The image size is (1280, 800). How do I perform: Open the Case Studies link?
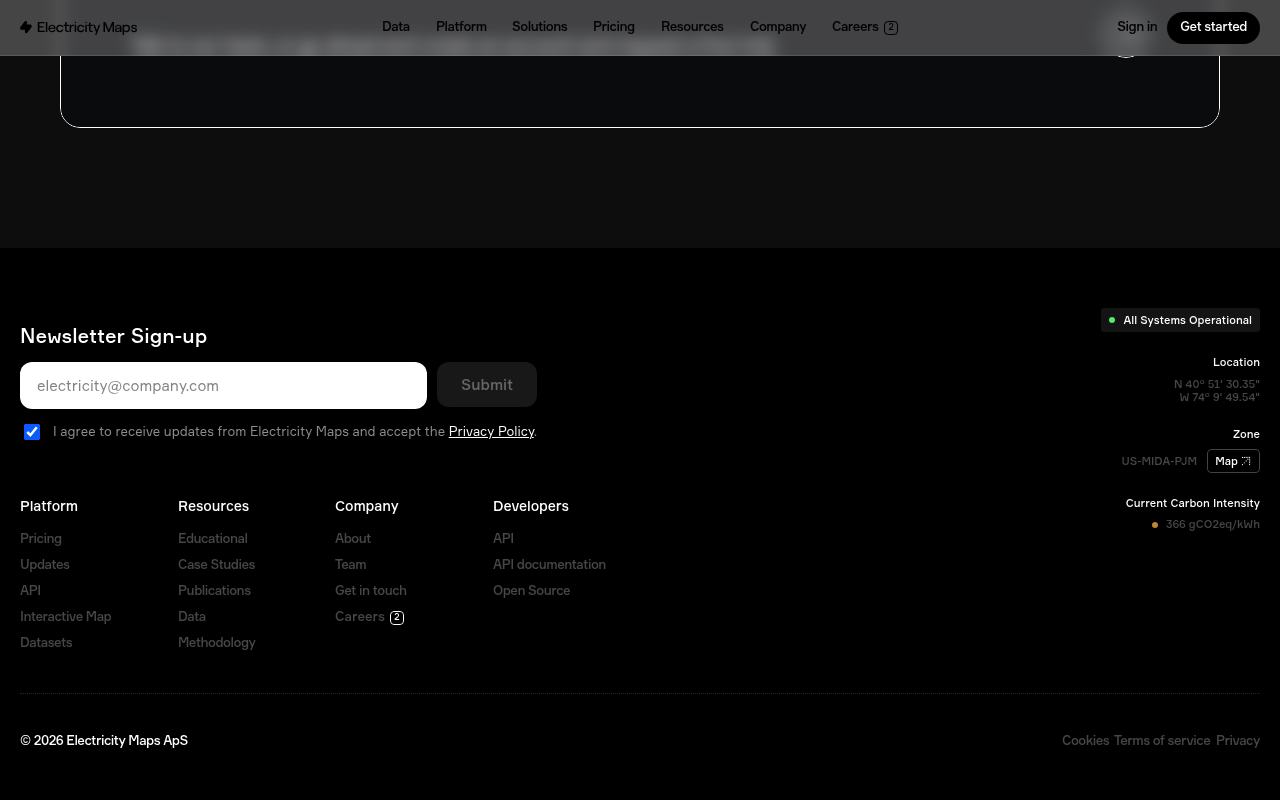216,564
